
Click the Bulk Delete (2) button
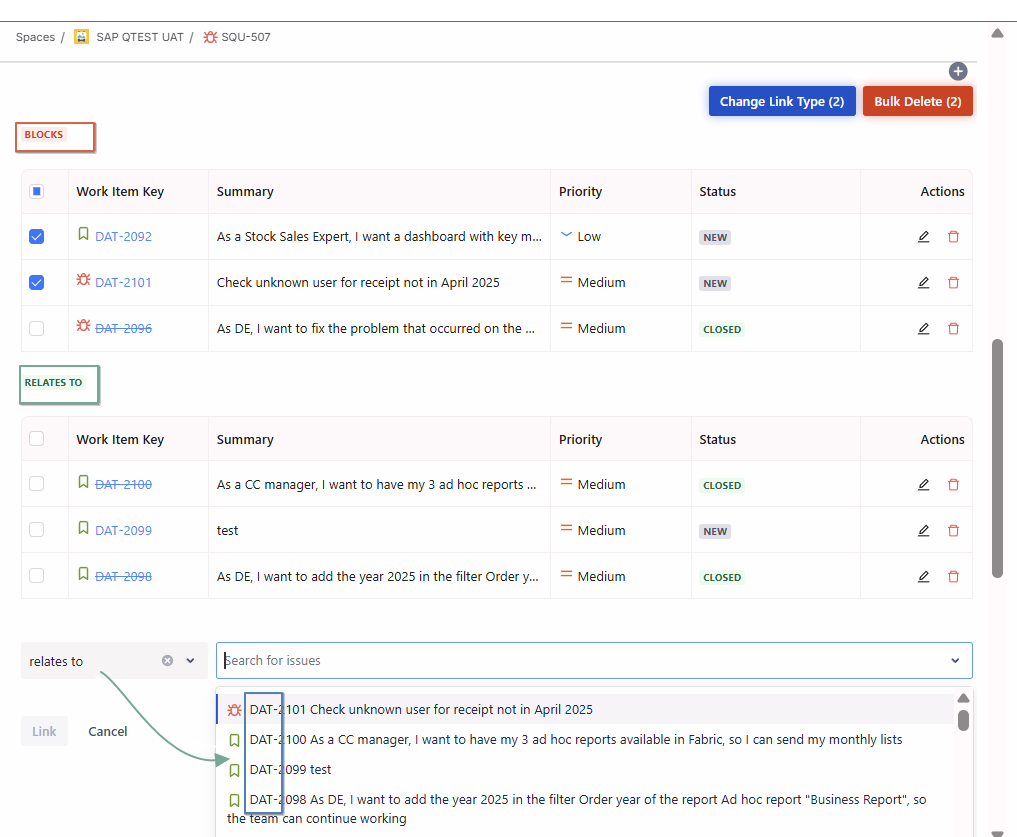[917, 102]
